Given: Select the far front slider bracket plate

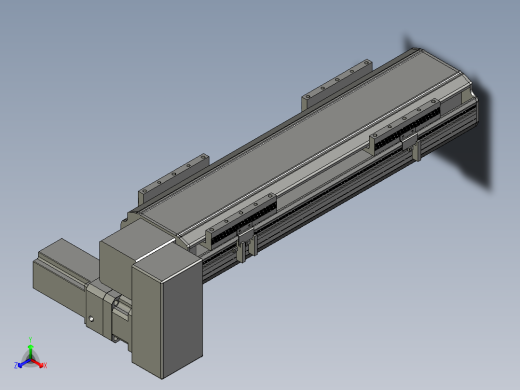Looking at the screenshot, I should click(x=405, y=126).
